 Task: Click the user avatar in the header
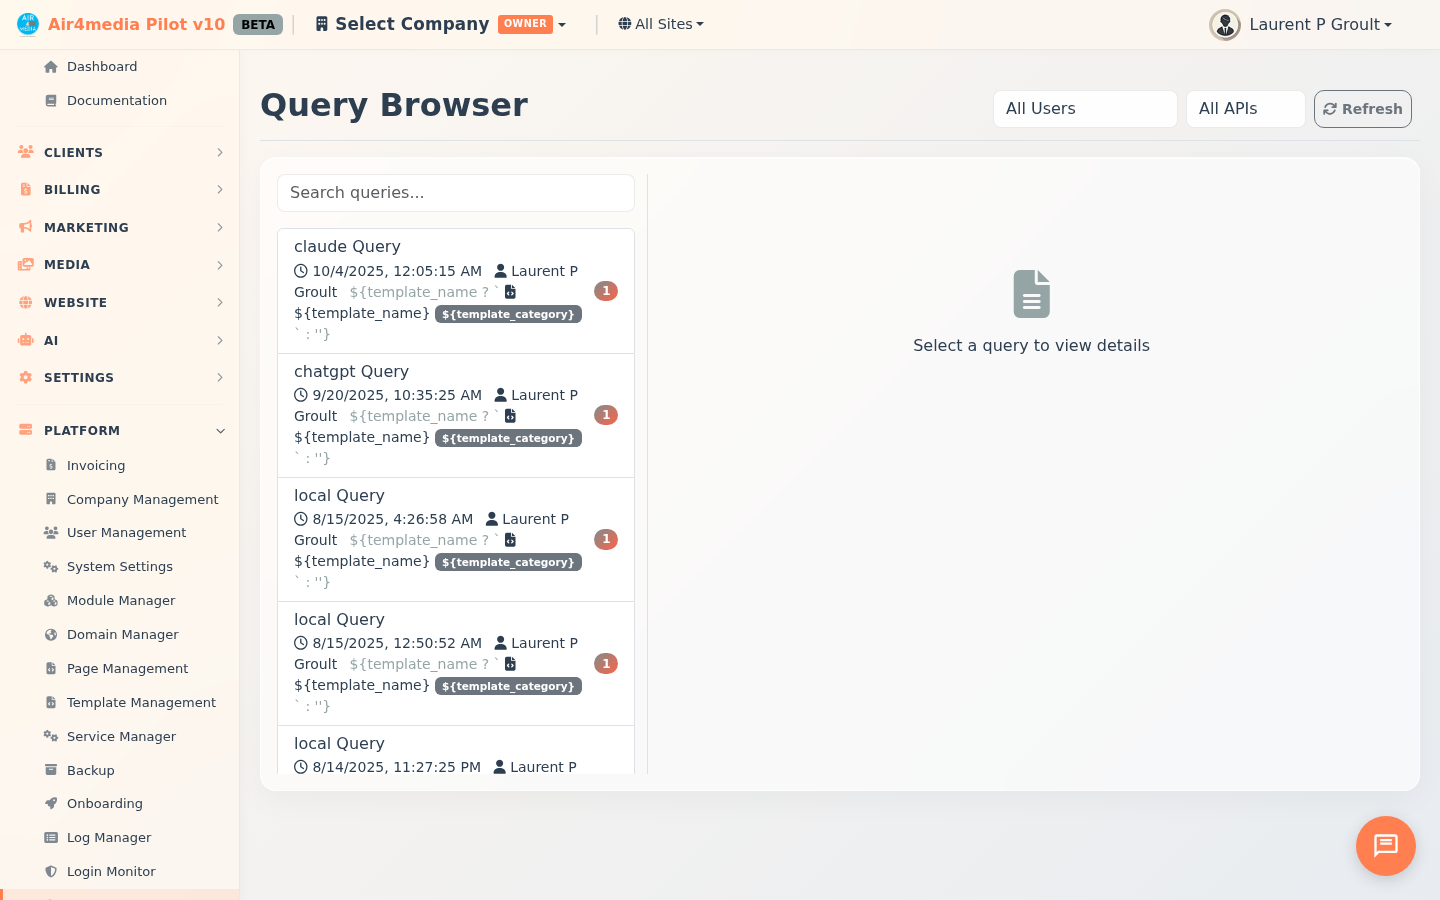pos(1225,24)
